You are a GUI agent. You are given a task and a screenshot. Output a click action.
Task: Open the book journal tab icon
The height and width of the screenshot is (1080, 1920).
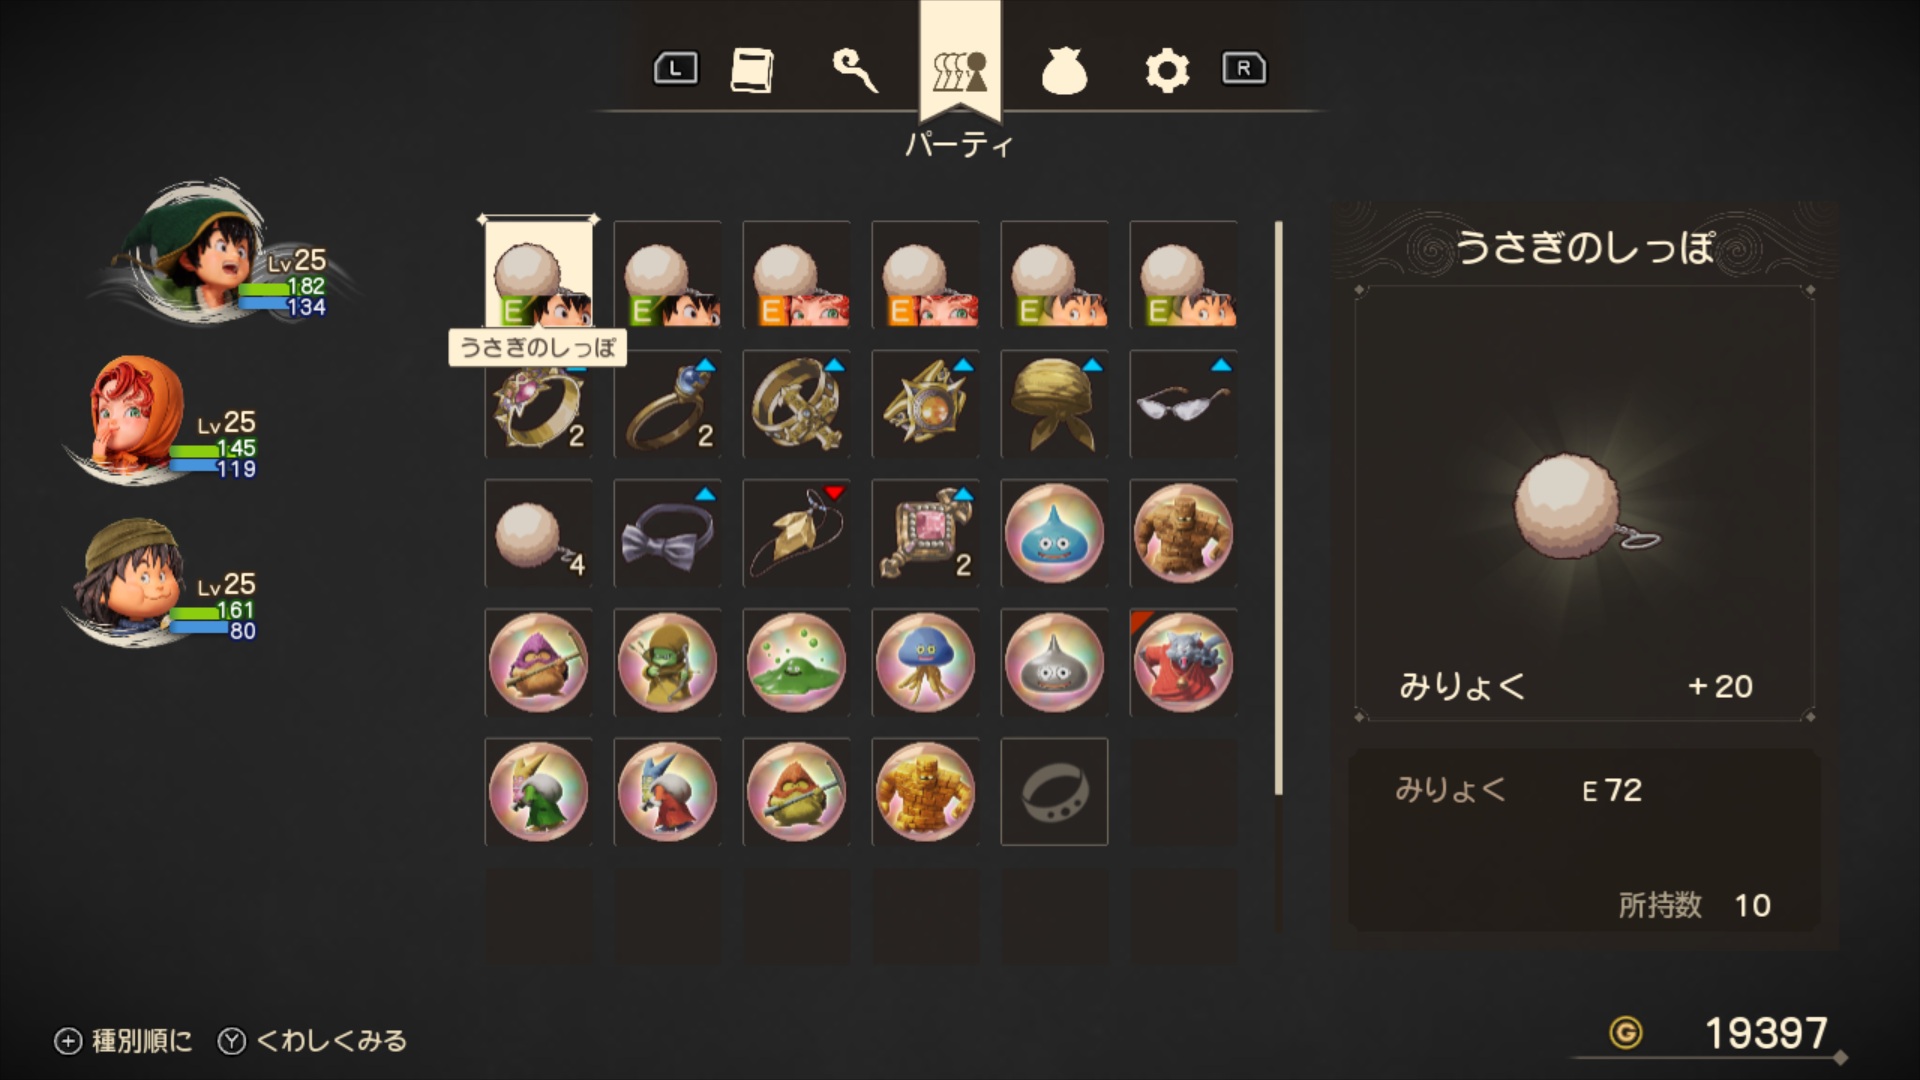pyautogui.click(x=752, y=70)
